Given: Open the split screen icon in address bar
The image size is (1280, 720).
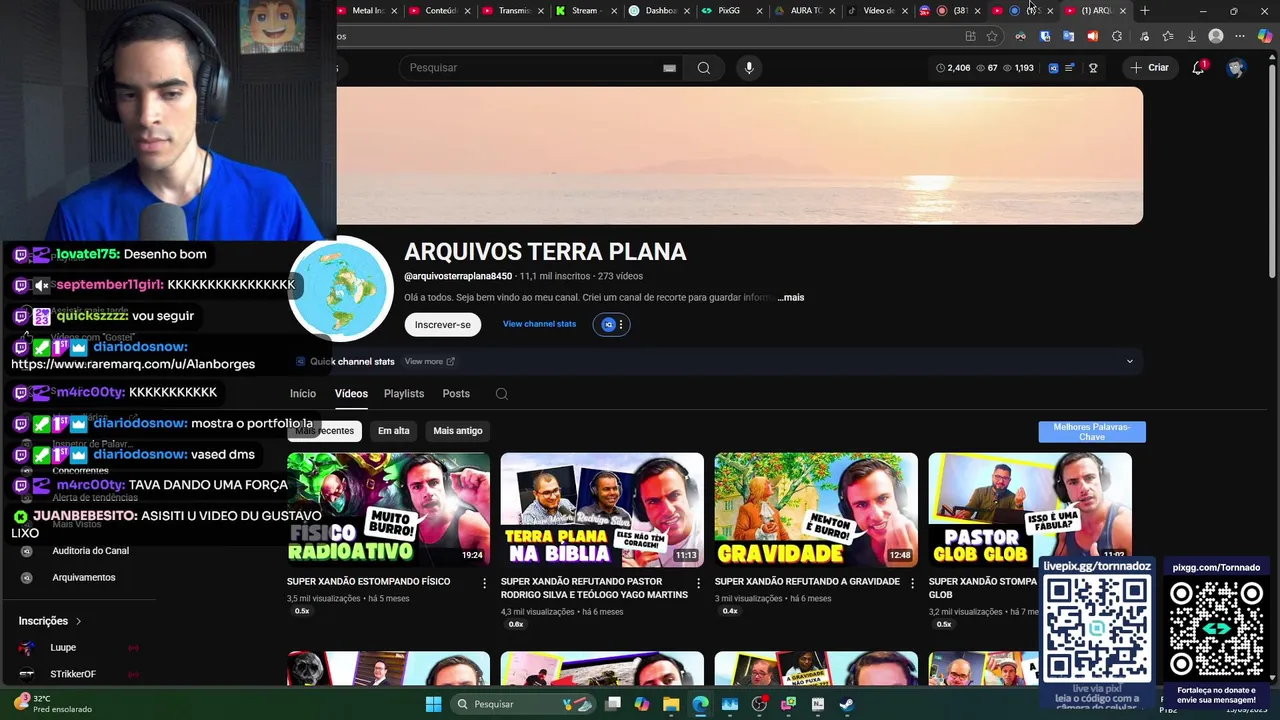Looking at the screenshot, I should click(970, 36).
